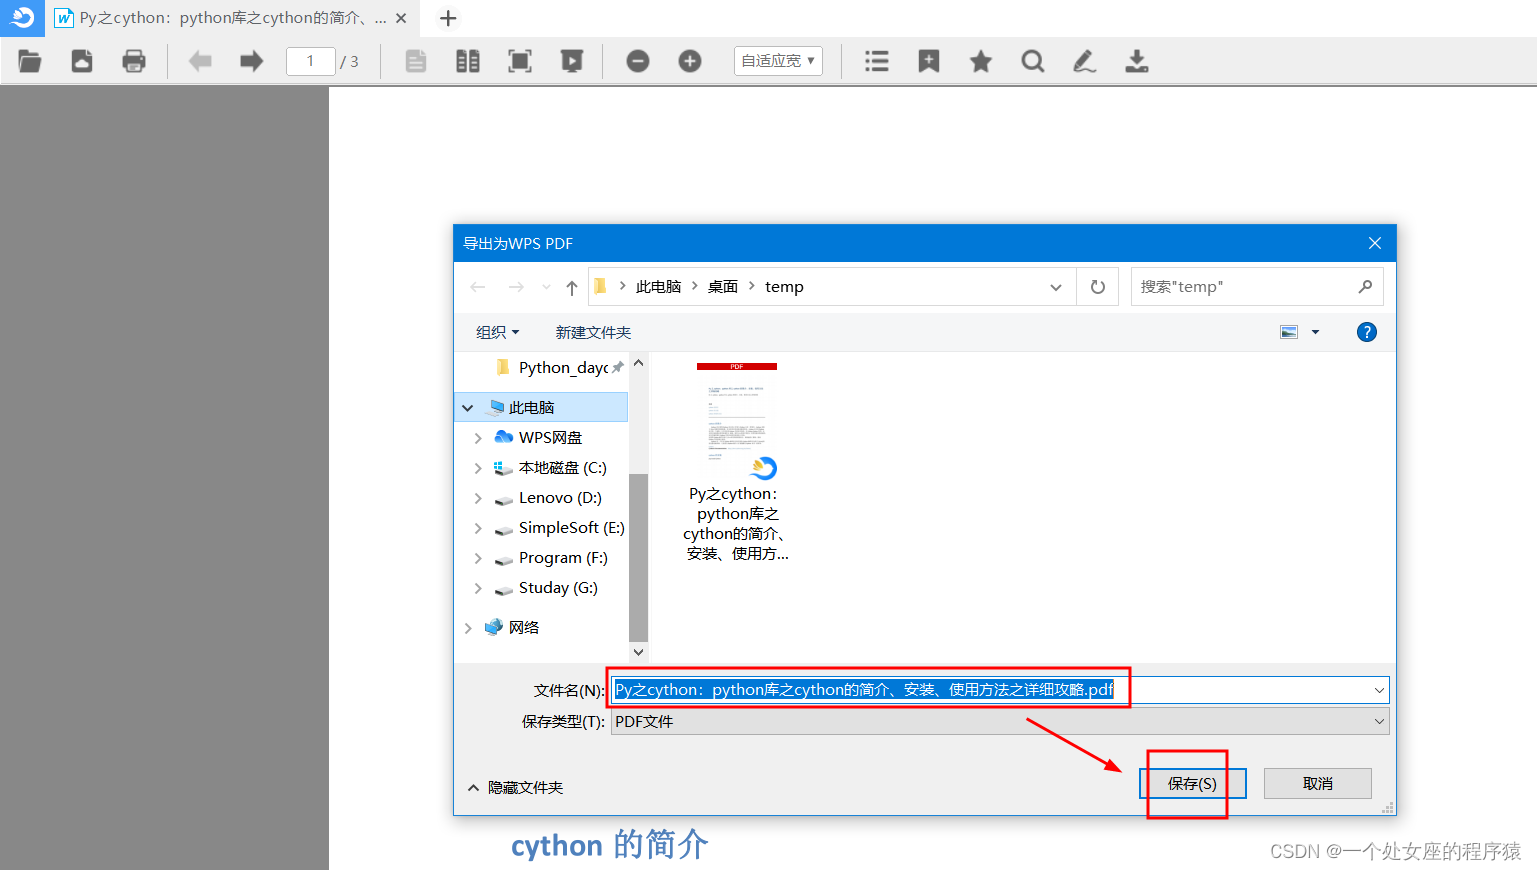This screenshot has width=1537, height=870.
Task: Open the 保存类型 PDF文件 dropdown
Action: coord(1000,721)
